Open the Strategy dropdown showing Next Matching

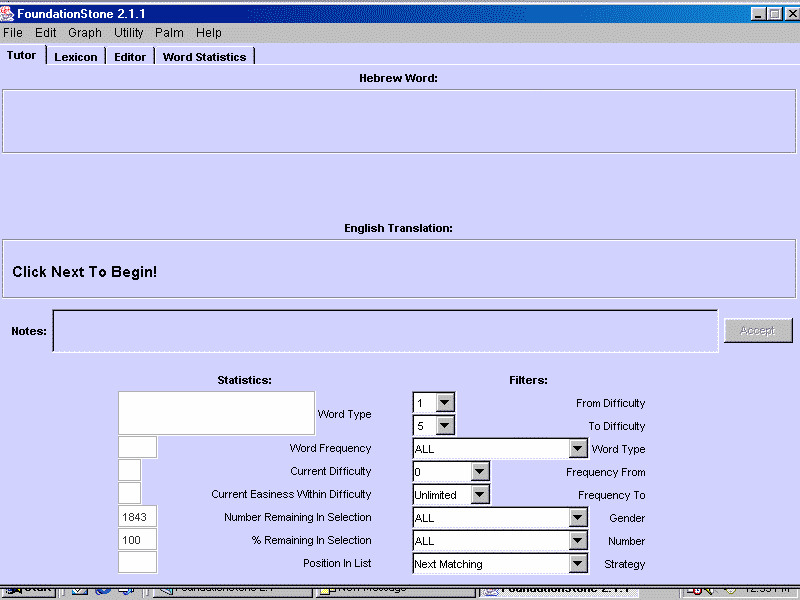pyautogui.click(x=577, y=564)
